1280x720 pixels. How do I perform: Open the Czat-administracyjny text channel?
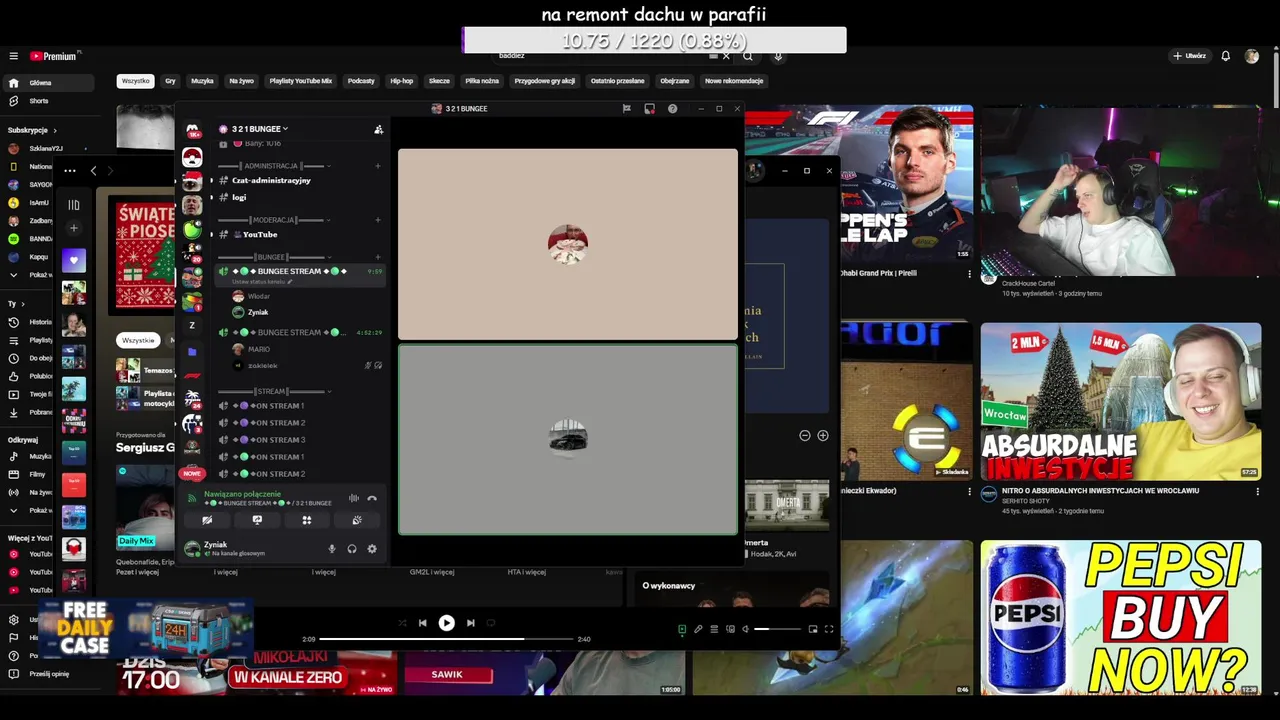coord(271,181)
